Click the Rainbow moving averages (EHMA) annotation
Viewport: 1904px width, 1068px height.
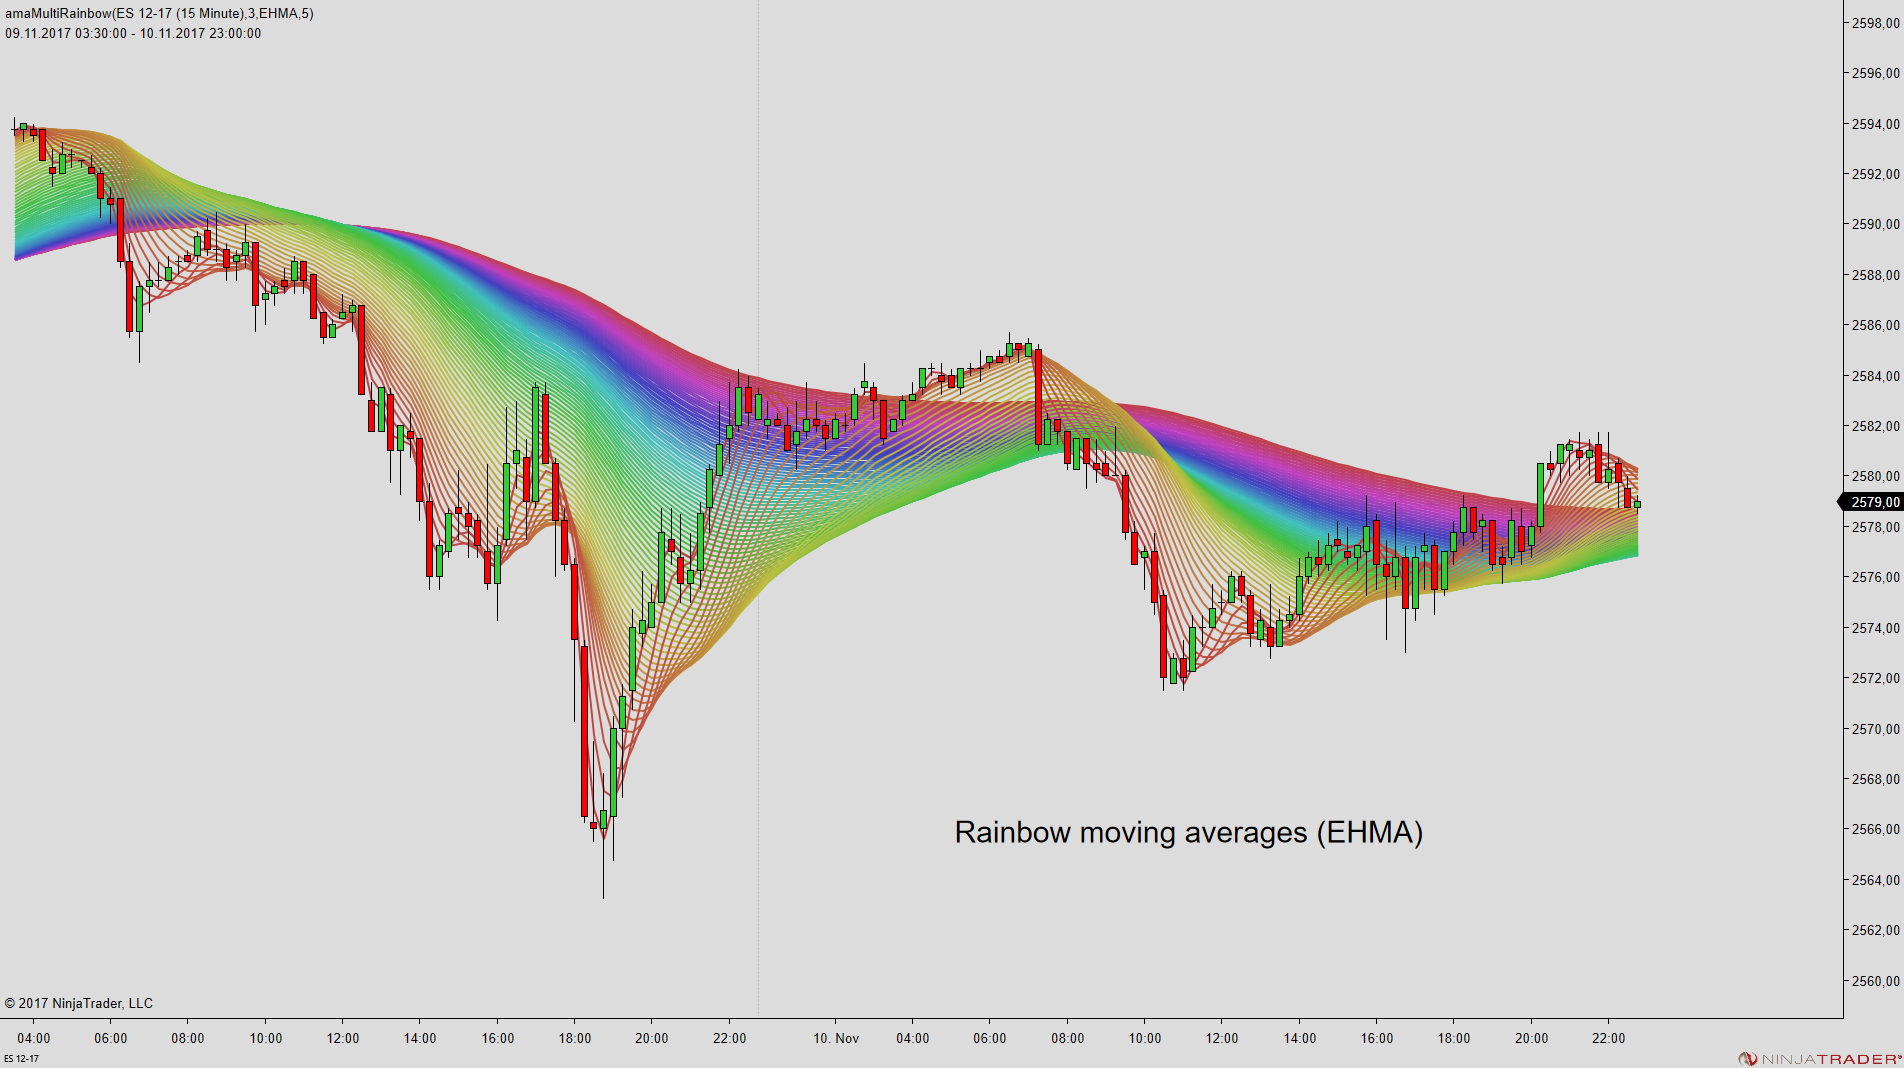point(1188,832)
